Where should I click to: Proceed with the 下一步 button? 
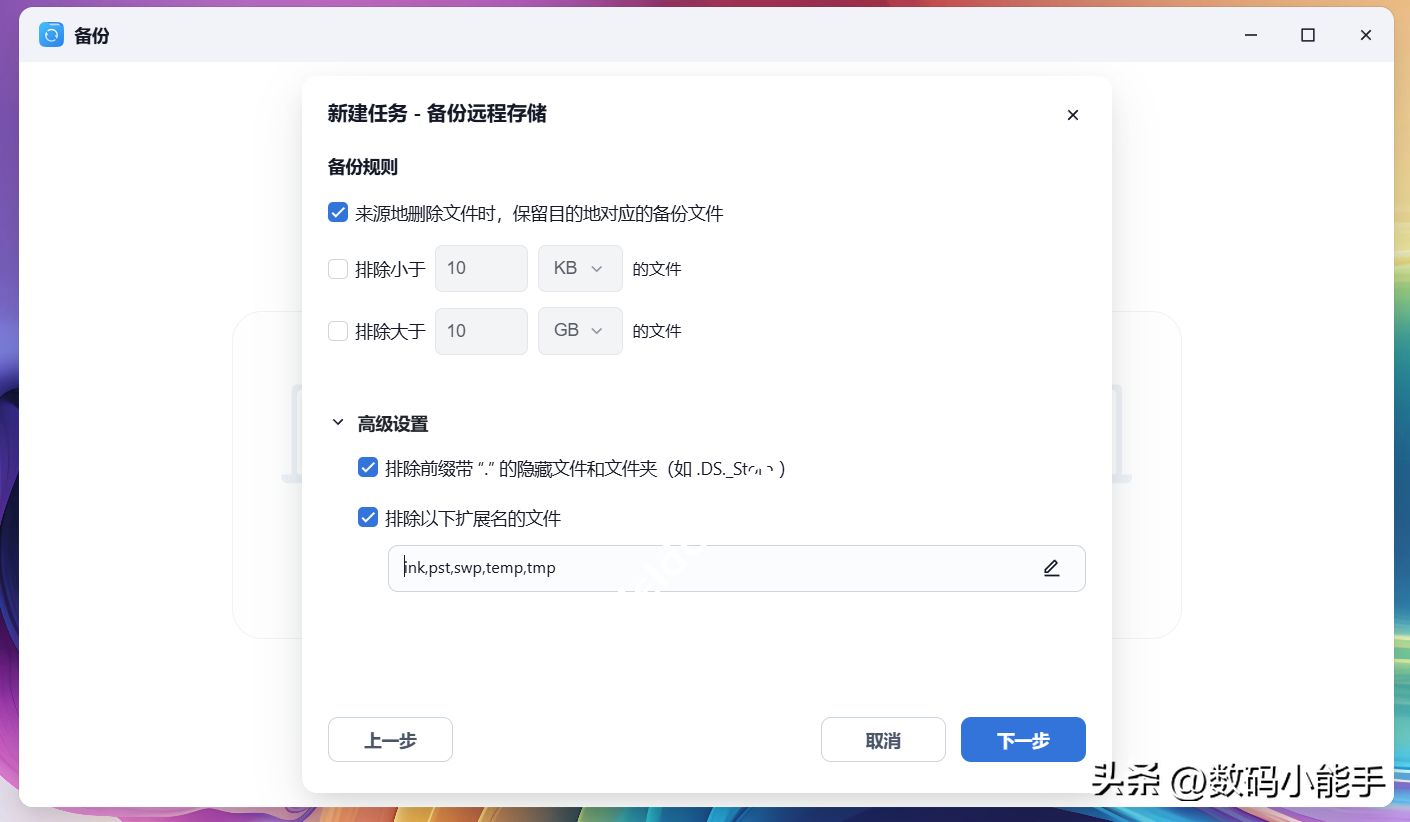point(1023,740)
